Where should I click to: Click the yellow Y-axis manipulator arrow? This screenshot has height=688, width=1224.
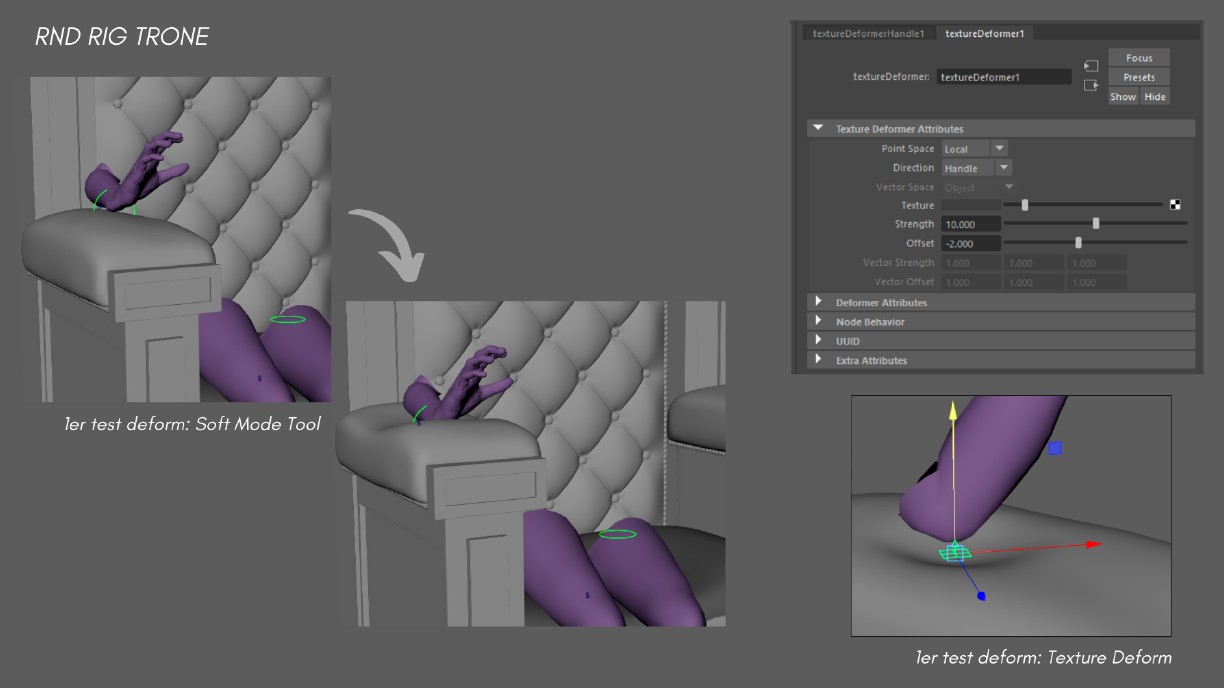[953, 411]
